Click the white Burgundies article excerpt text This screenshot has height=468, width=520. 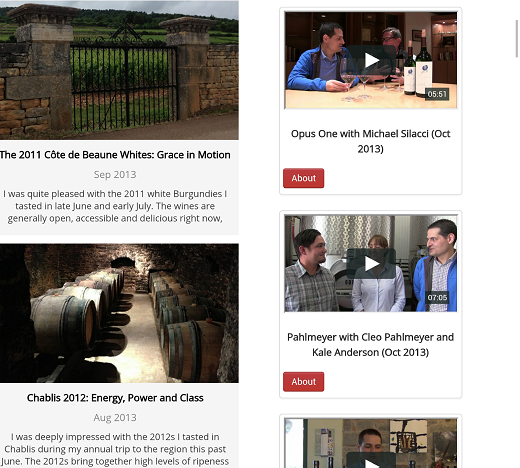click(x=115, y=206)
